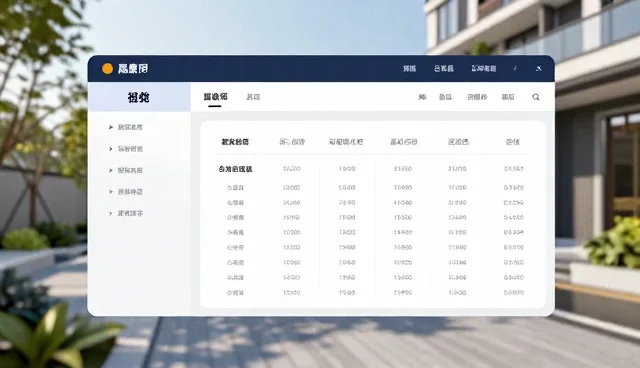Click the bold first-column table header
640x368 pixels.
pyautogui.click(x=235, y=142)
